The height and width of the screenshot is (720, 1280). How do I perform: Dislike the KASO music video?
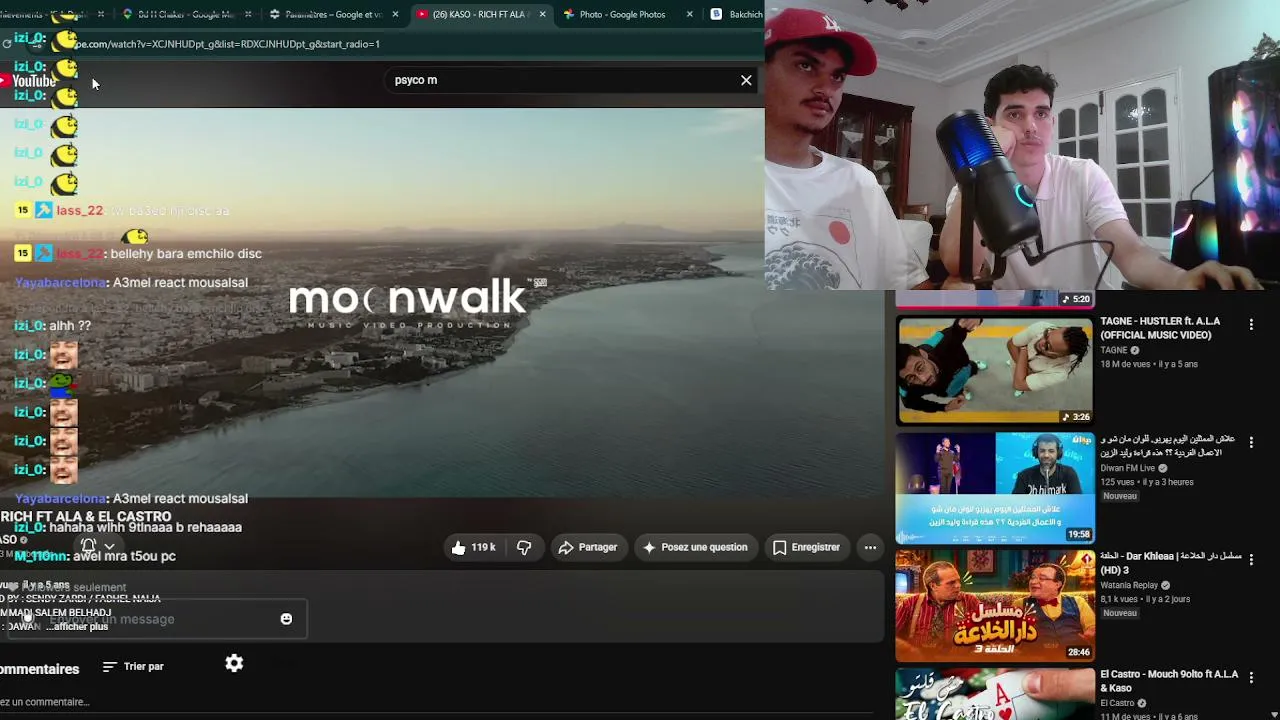coord(524,547)
